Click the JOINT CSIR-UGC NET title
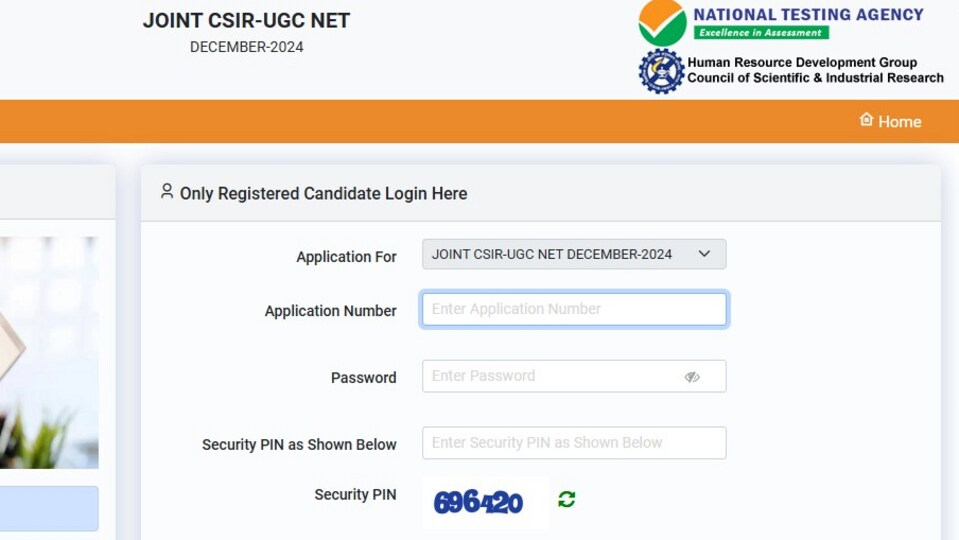Viewport: 959px width, 540px height. 246,20
